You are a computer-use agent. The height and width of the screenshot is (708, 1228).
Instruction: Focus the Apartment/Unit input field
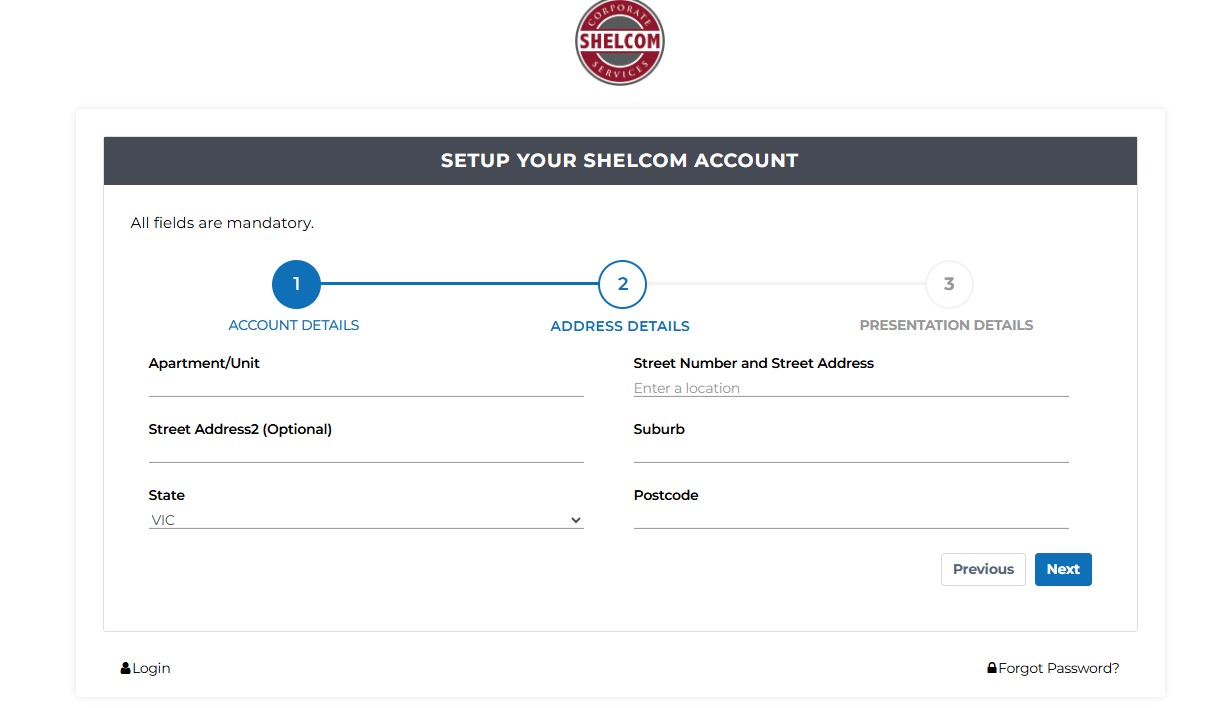(x=366, y=386)
